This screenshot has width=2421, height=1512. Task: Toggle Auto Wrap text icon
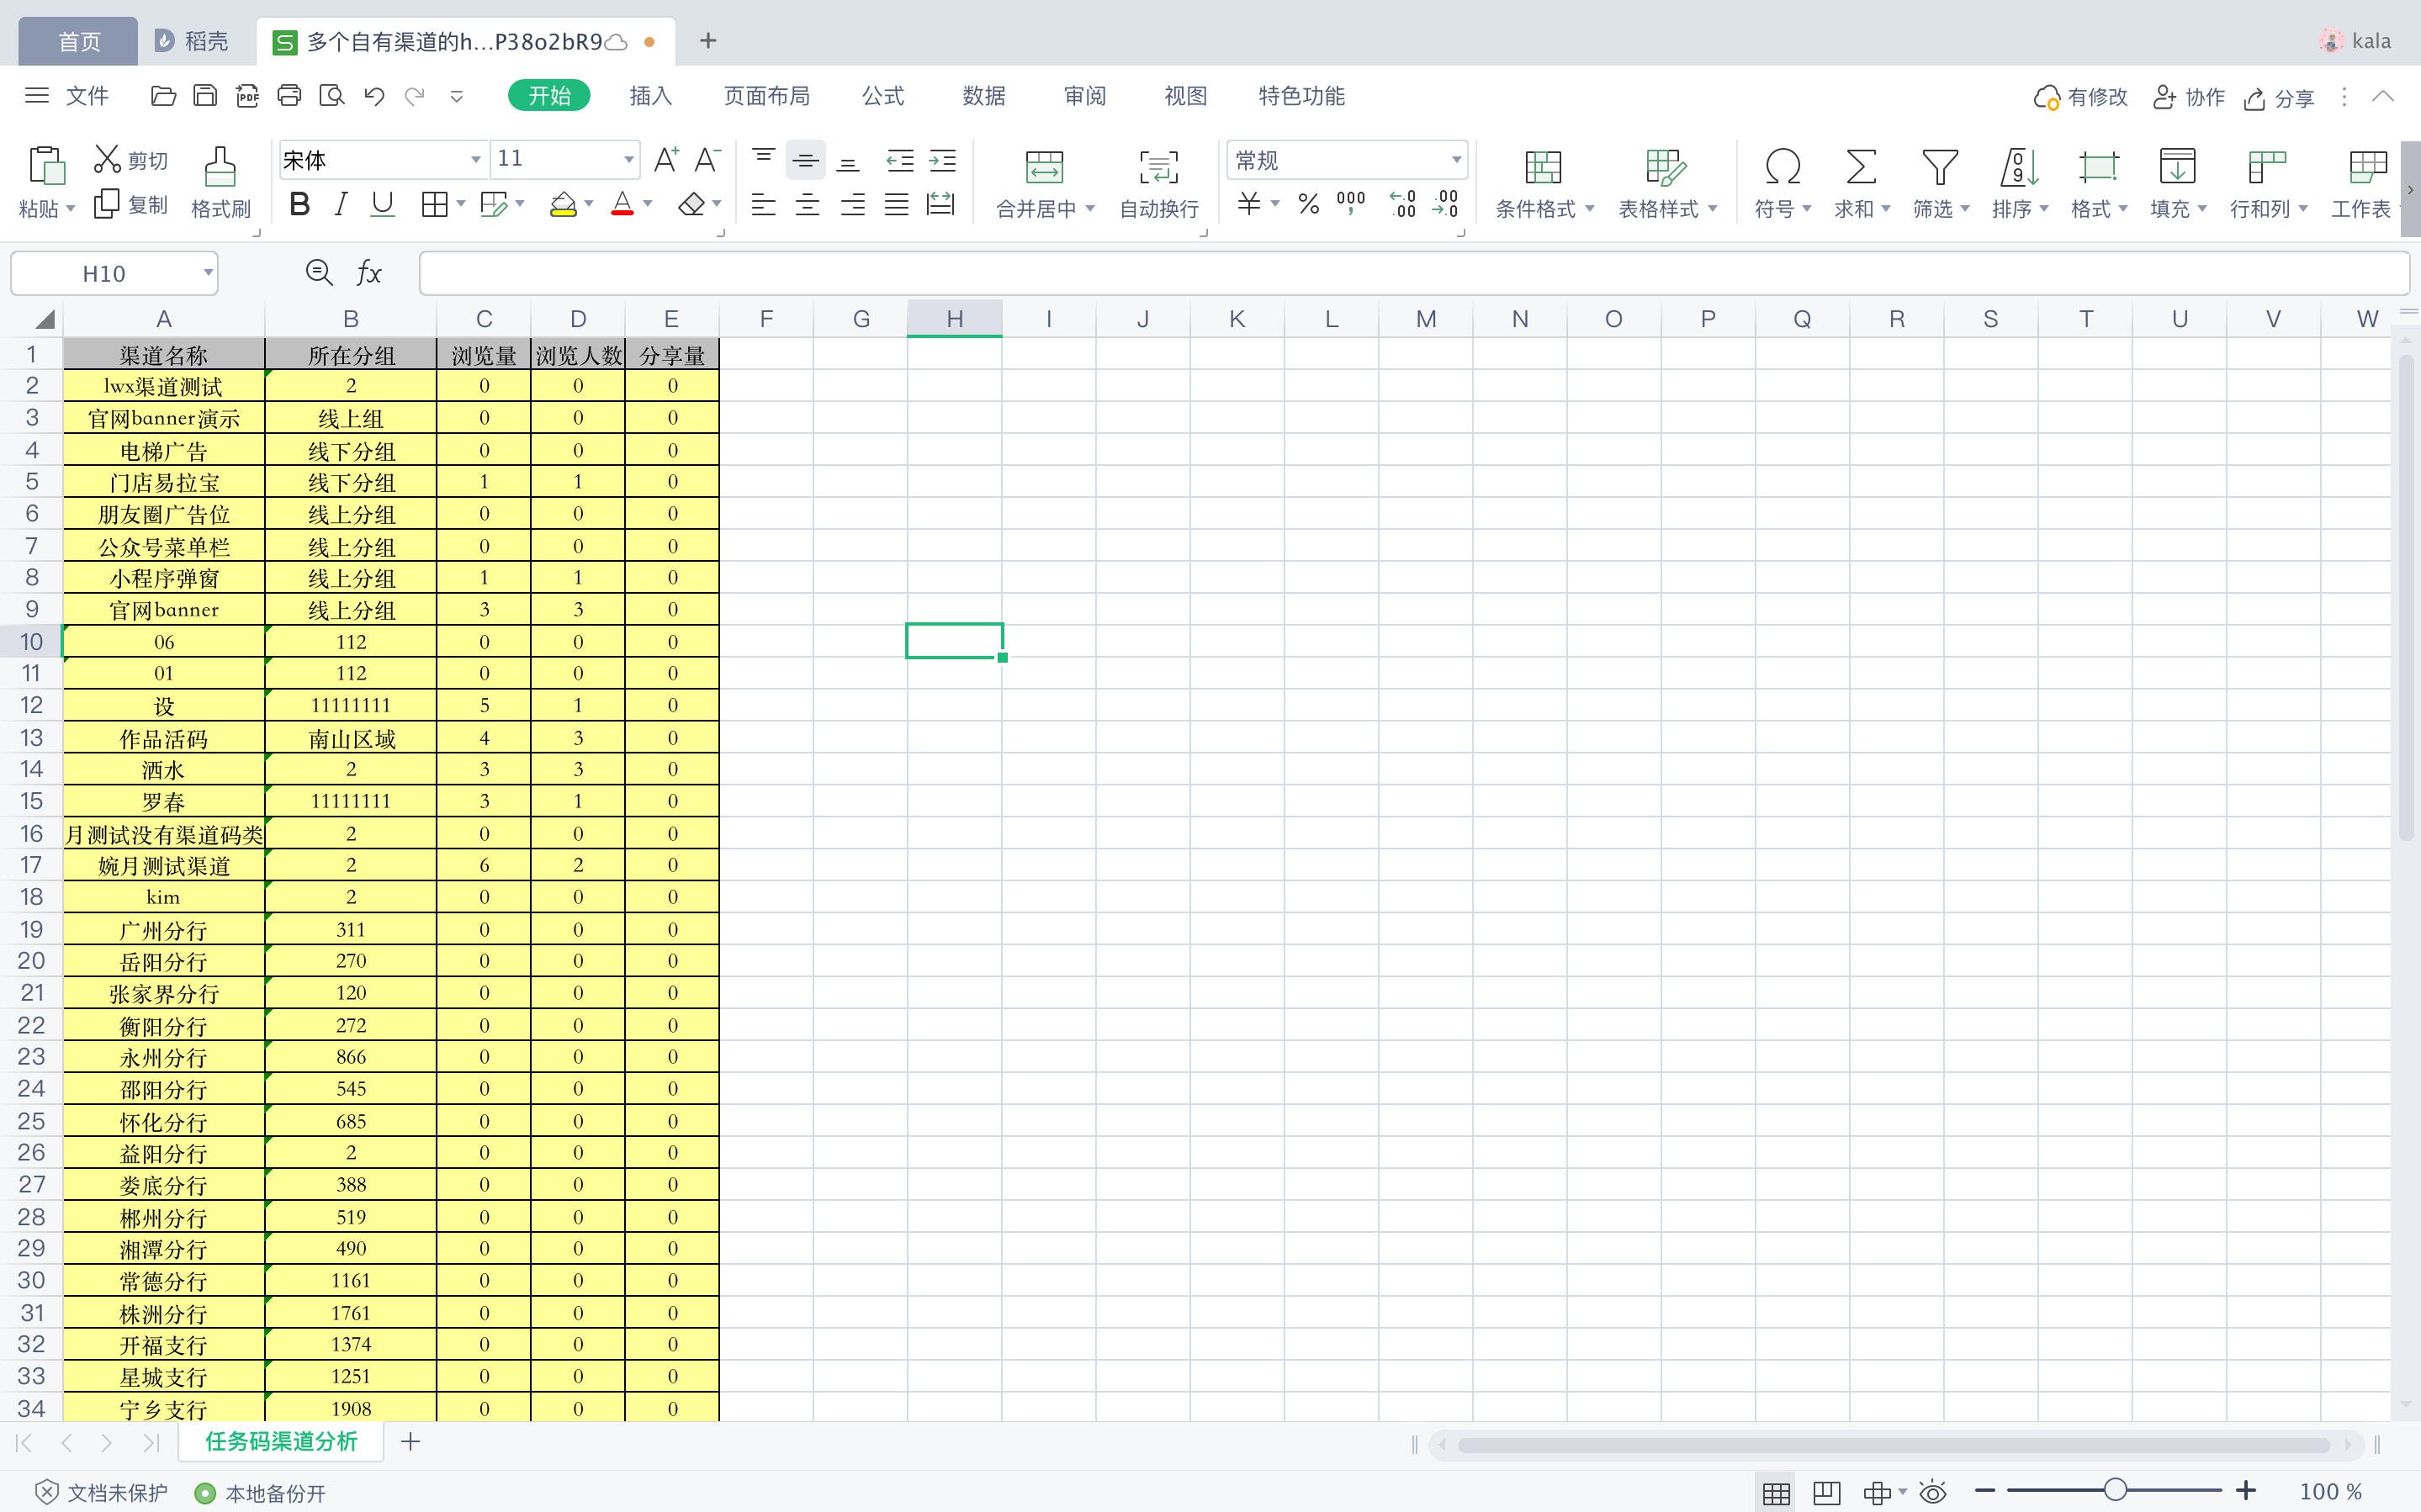1158,166
